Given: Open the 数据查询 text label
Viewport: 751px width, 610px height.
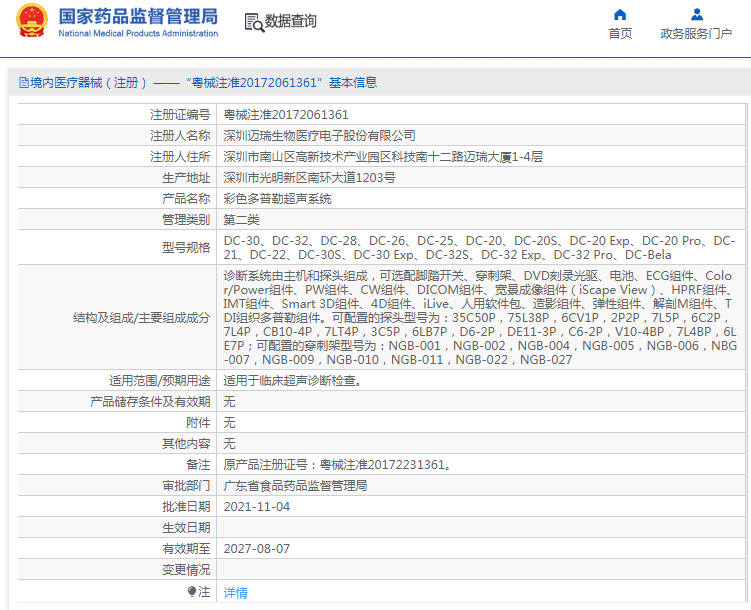Looking at the screenshot, I should coord(292,21).
